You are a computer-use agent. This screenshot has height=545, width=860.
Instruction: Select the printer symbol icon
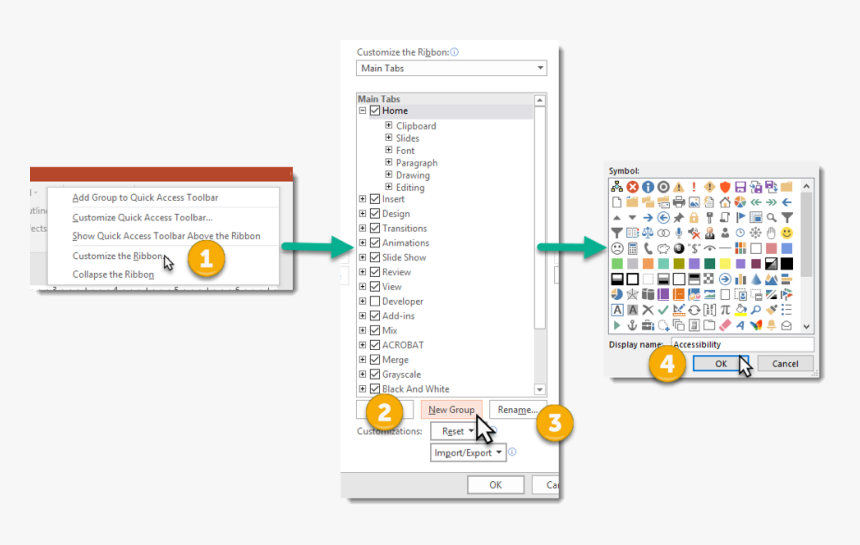tap(679, 202)
